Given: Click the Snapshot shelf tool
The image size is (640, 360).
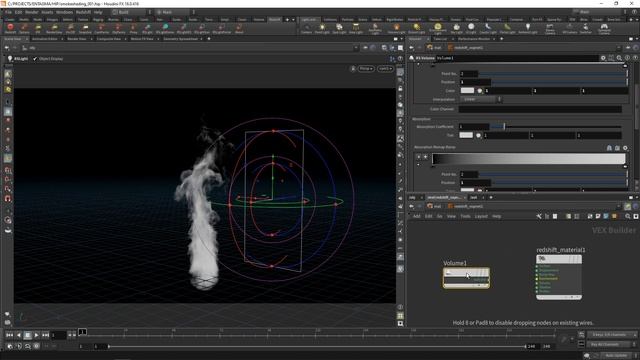Looking at the screenshot, I should [x=85, y=28].
